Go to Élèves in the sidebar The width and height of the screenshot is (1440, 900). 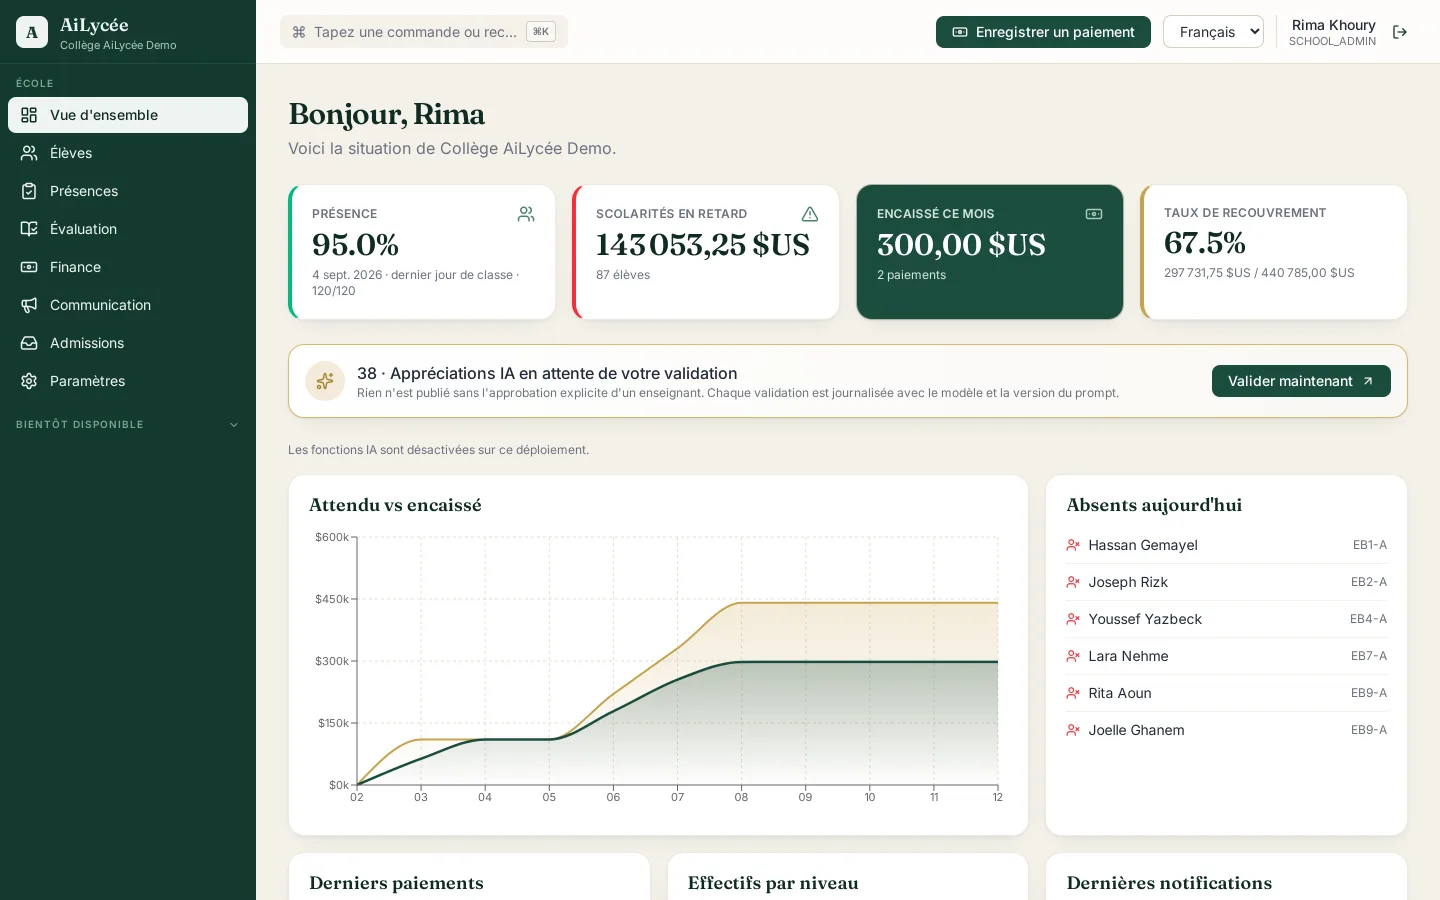pos(128,153)
